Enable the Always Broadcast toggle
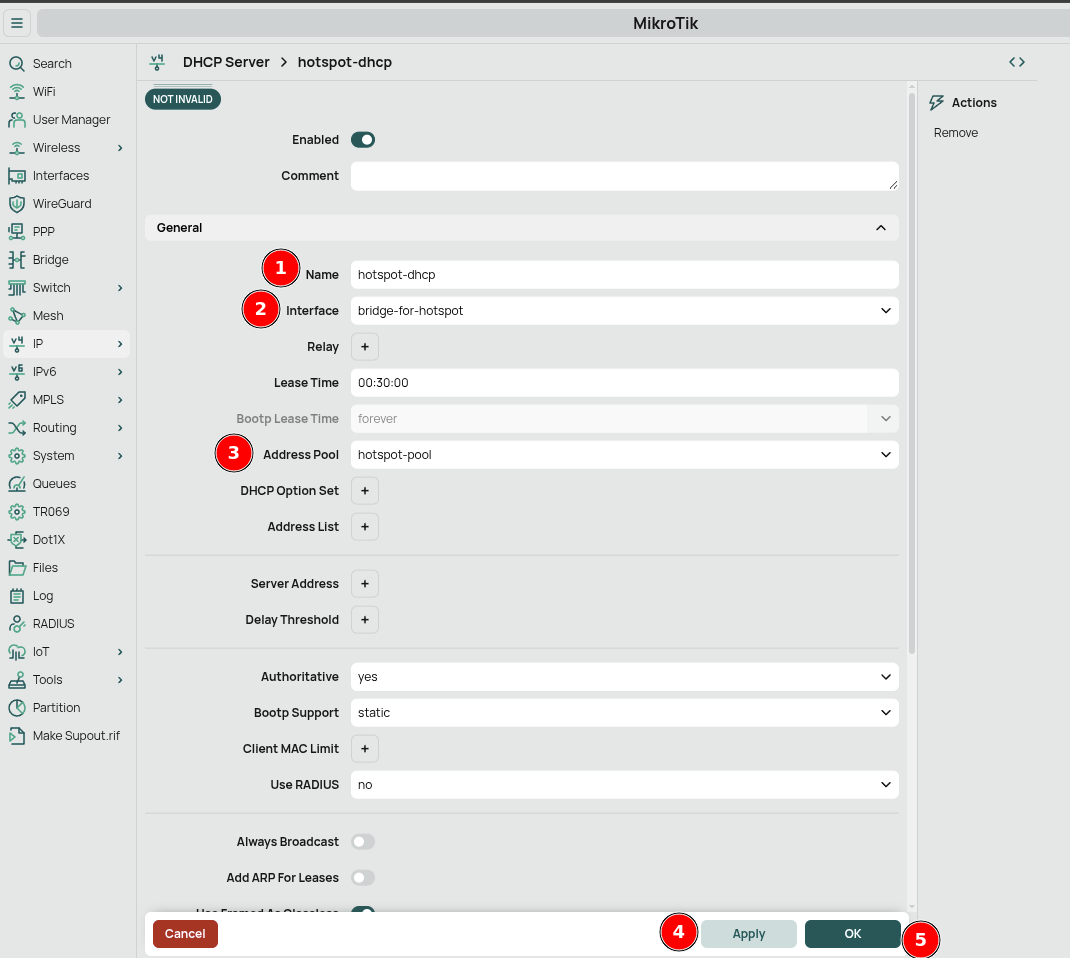 point(363,841)
